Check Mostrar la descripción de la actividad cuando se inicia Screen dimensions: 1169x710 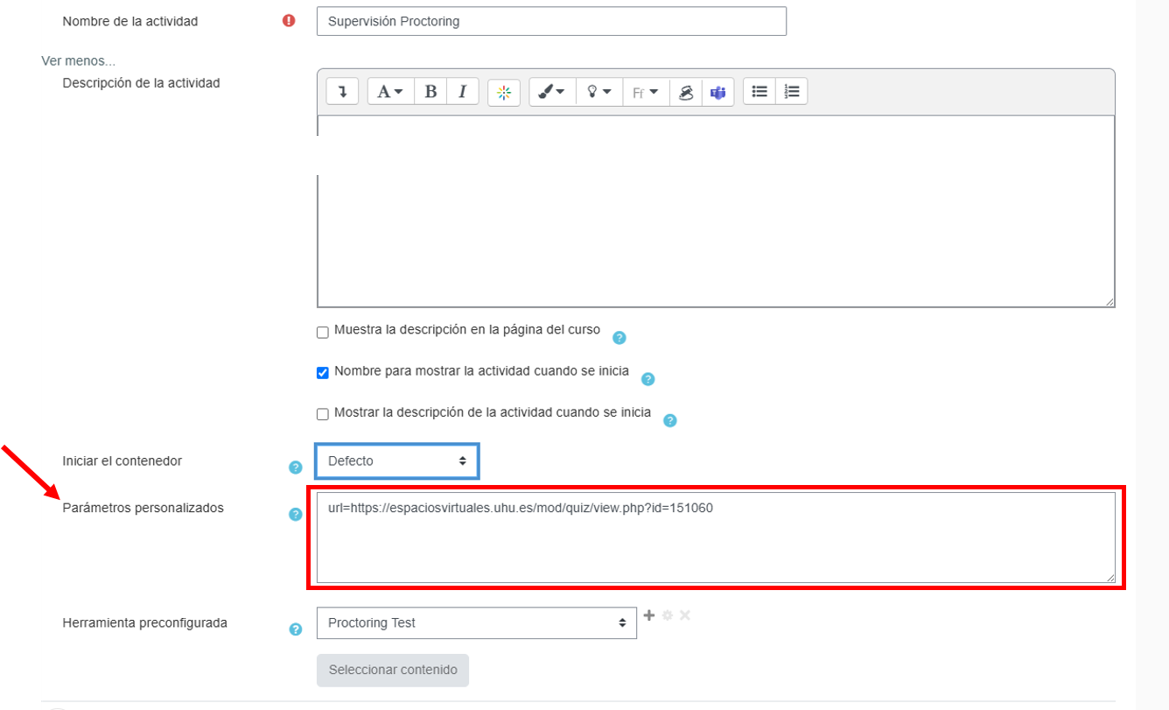pos(322,414)
